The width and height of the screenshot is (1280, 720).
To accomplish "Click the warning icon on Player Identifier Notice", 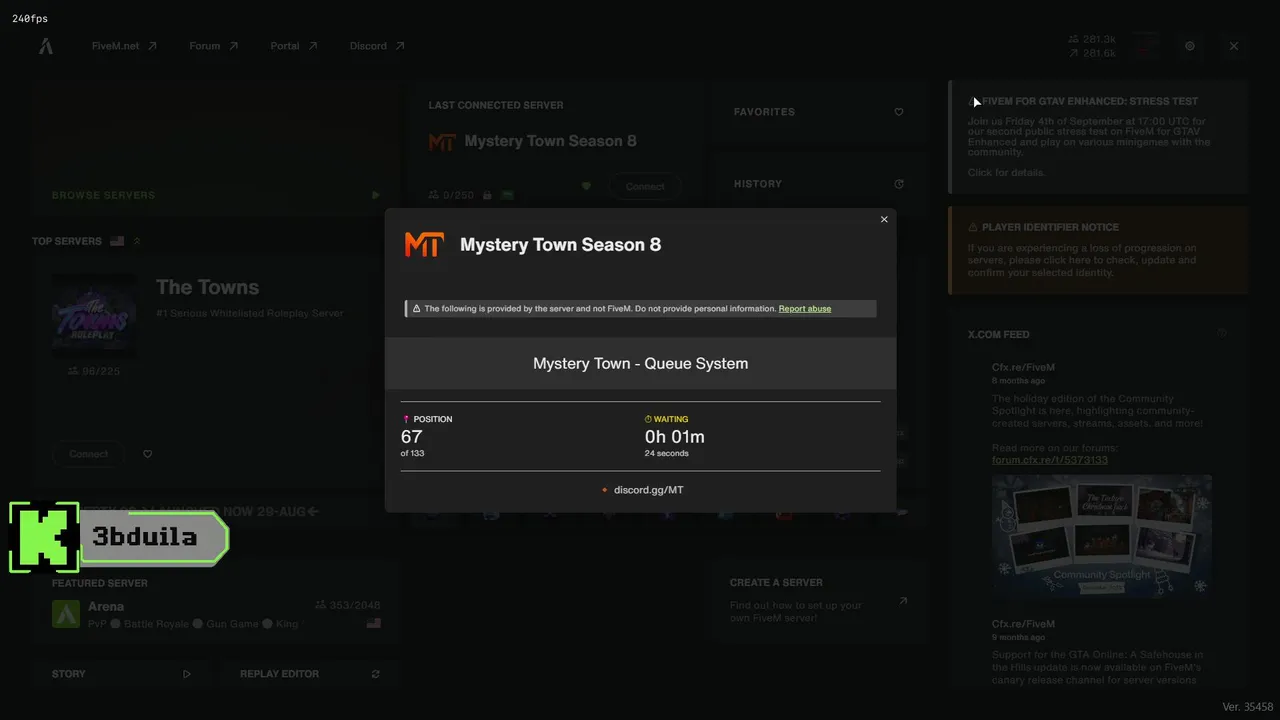I will pos(973,227).
